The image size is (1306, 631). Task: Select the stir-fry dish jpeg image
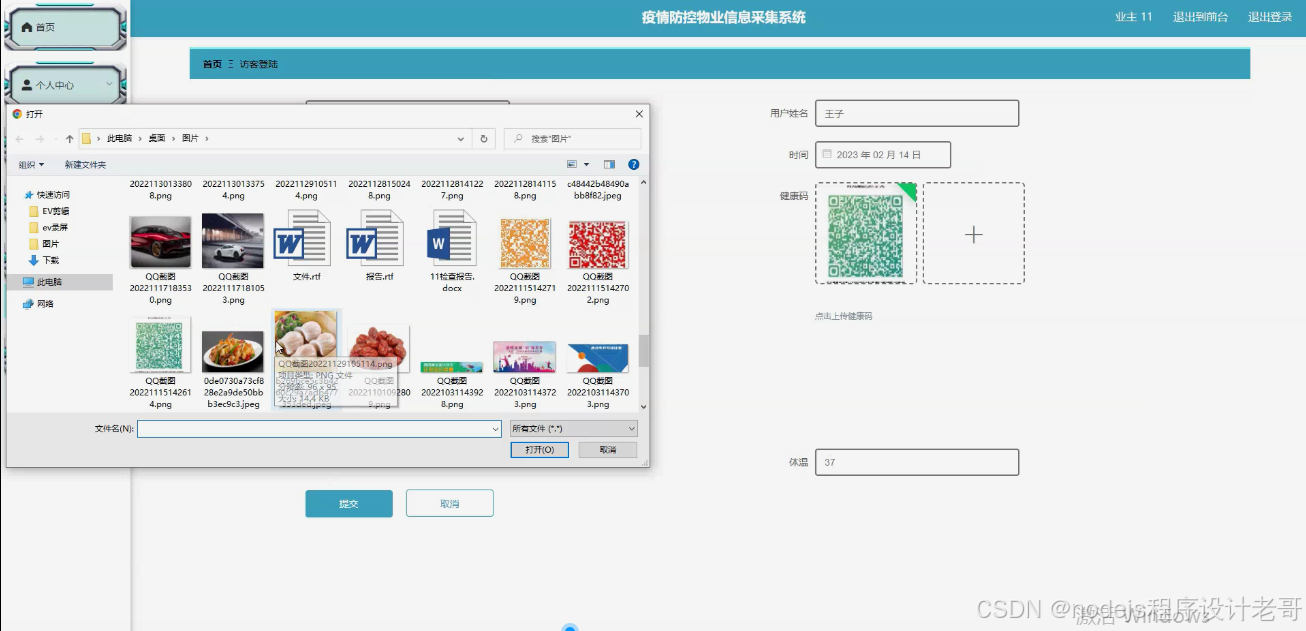(233, 351)
